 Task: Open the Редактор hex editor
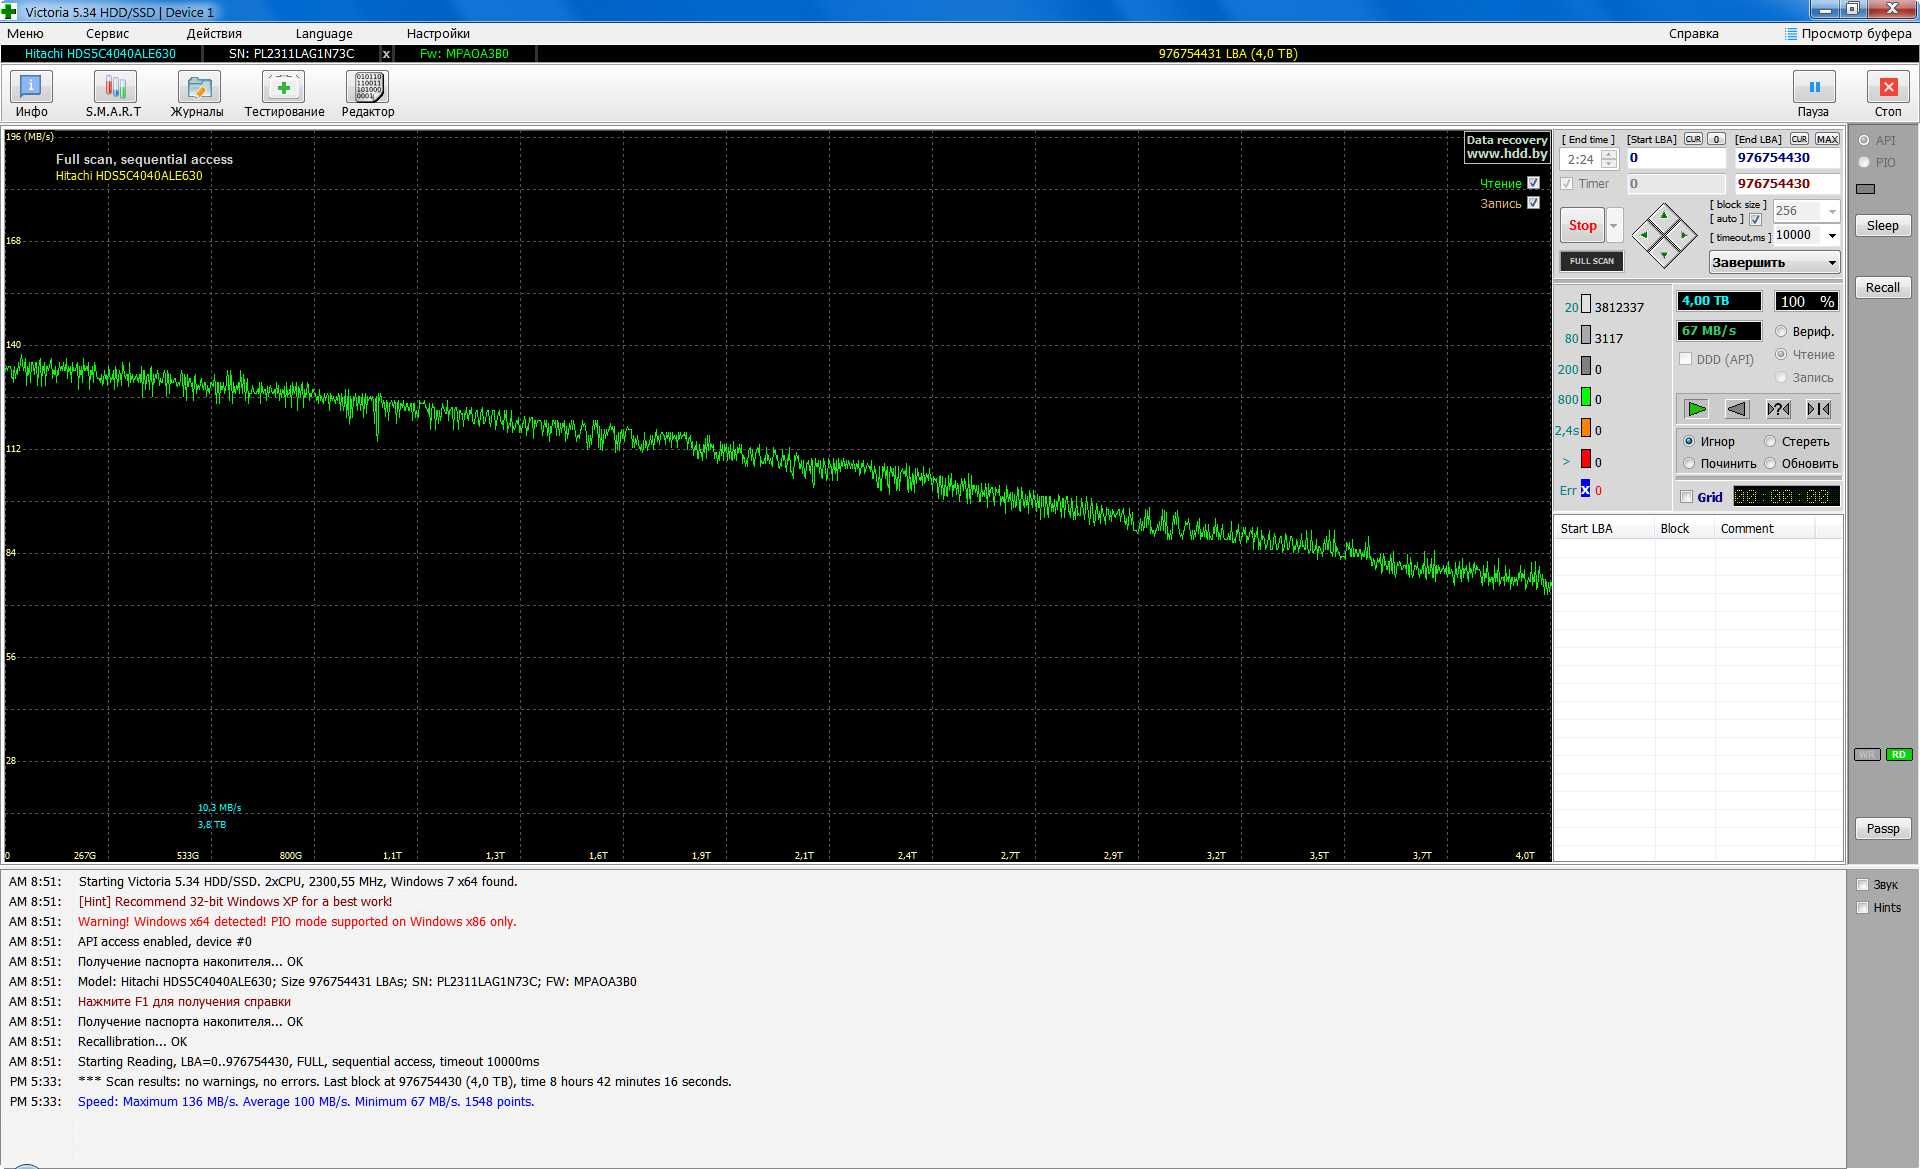pyautogui.click(x=368, y=94)
